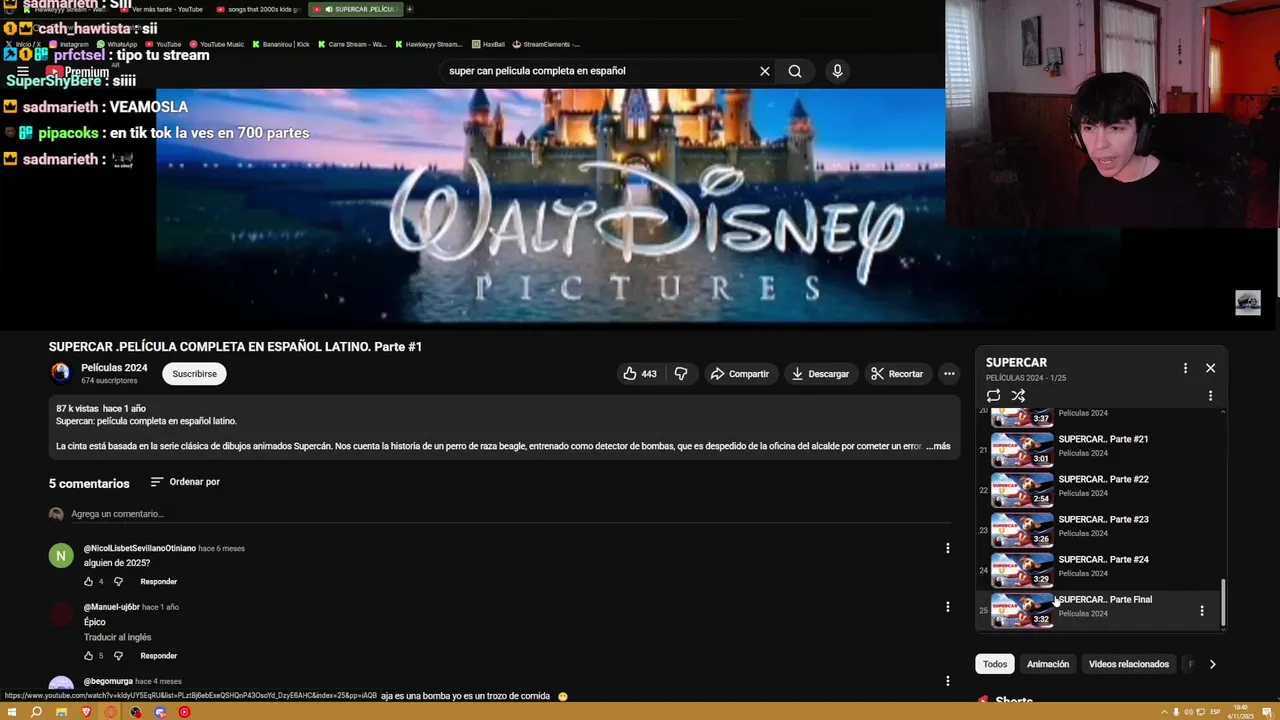
Task: Open SUPERCAR playlist options menu
Action: pyautogui.click(x=1186, y=368)
